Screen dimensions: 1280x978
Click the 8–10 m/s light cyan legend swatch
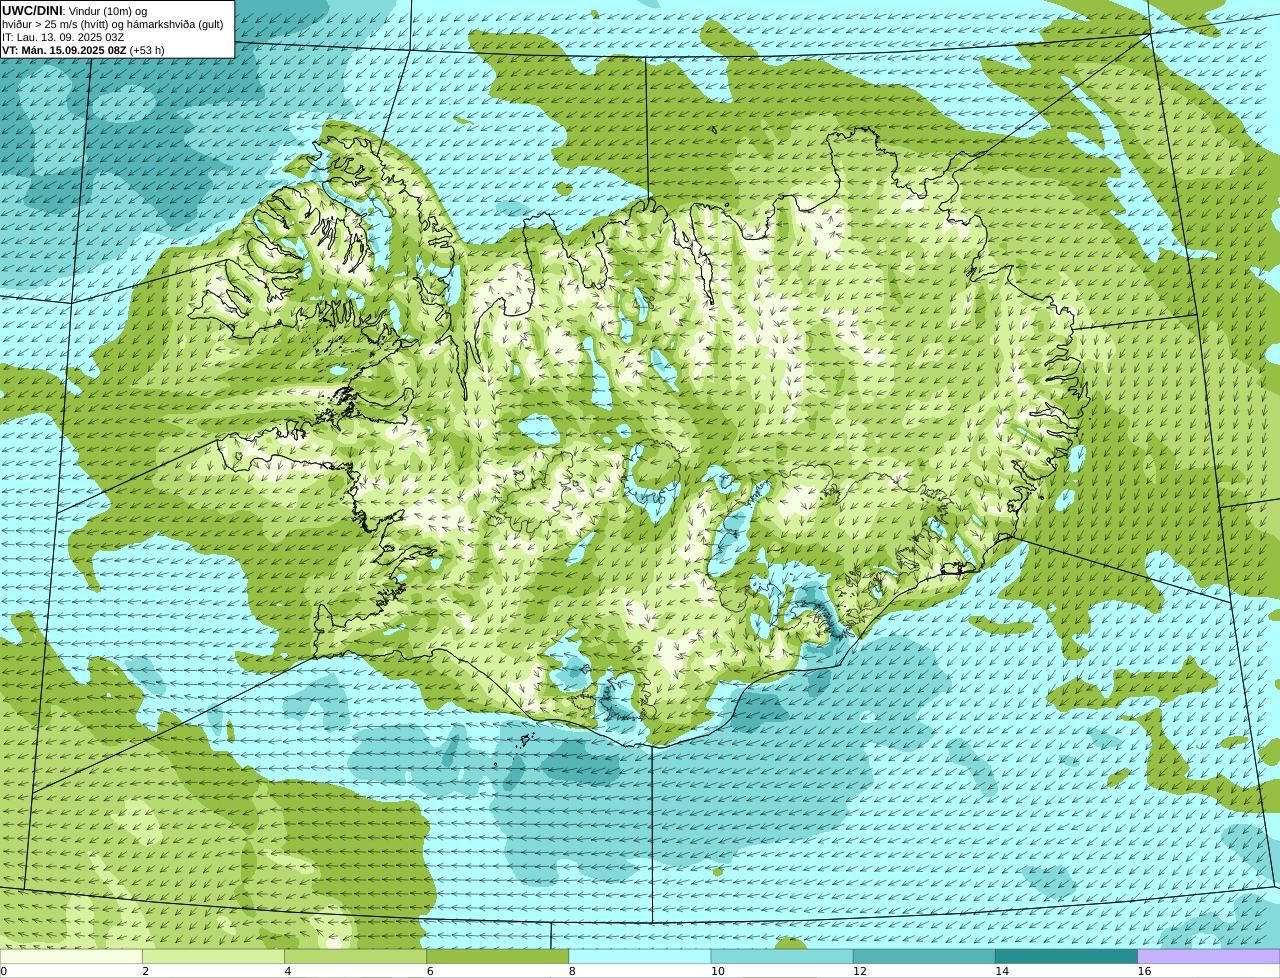(640, 957)
